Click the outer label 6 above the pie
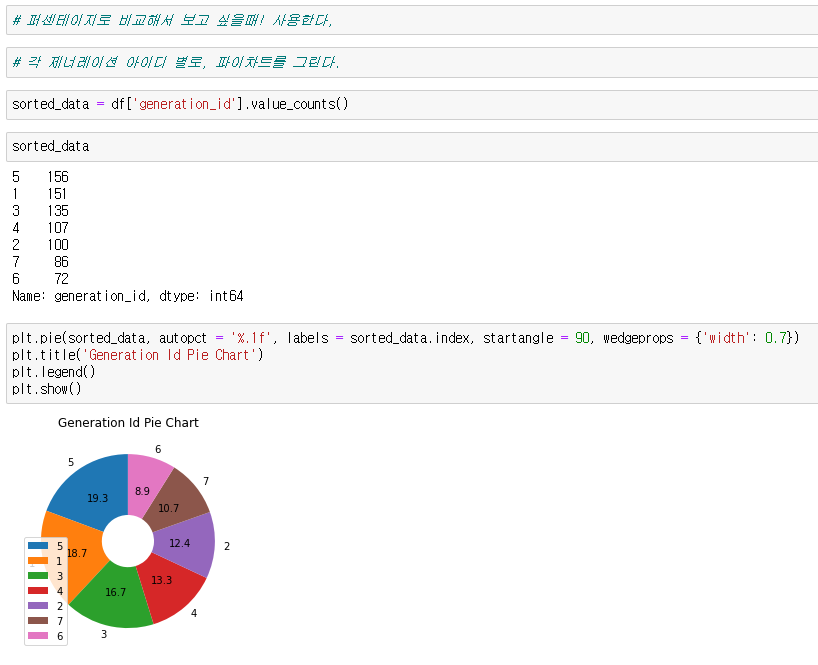818x665 pixels. pos(158,449)
